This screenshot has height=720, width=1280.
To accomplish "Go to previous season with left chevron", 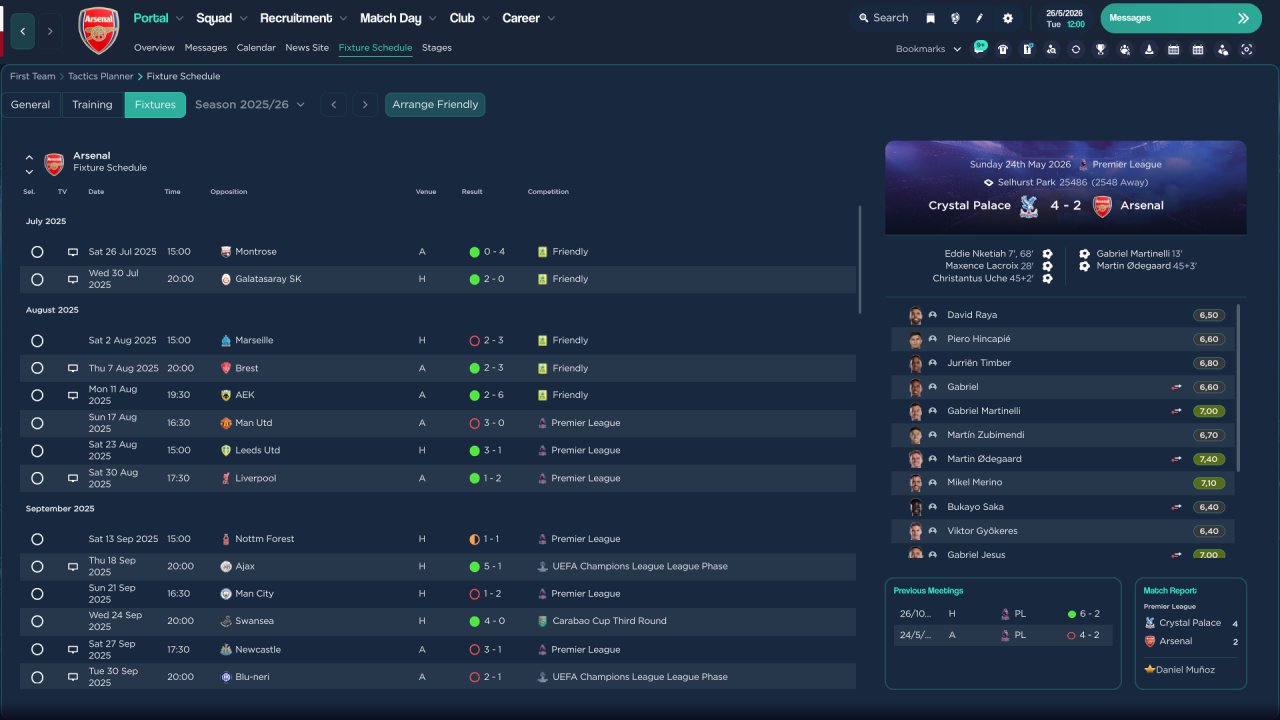I will 334,105.
